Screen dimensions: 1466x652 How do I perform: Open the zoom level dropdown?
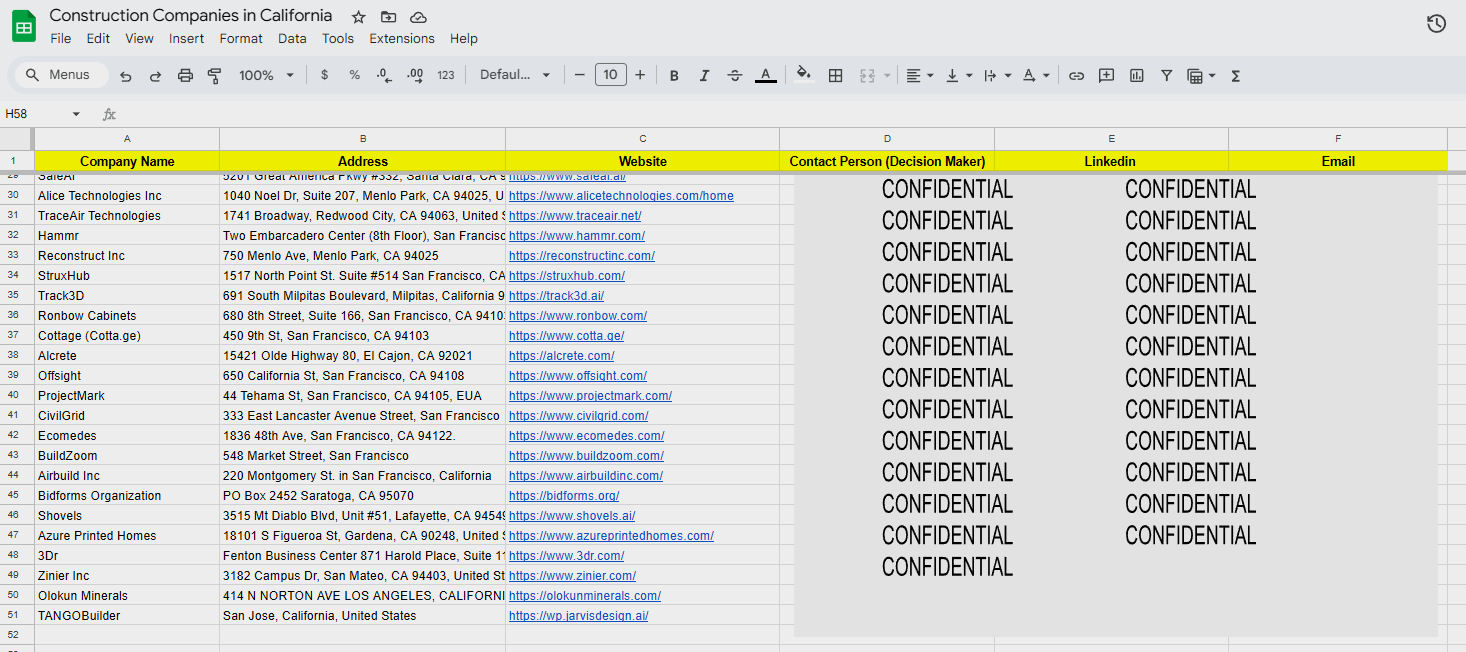[266, 75]
